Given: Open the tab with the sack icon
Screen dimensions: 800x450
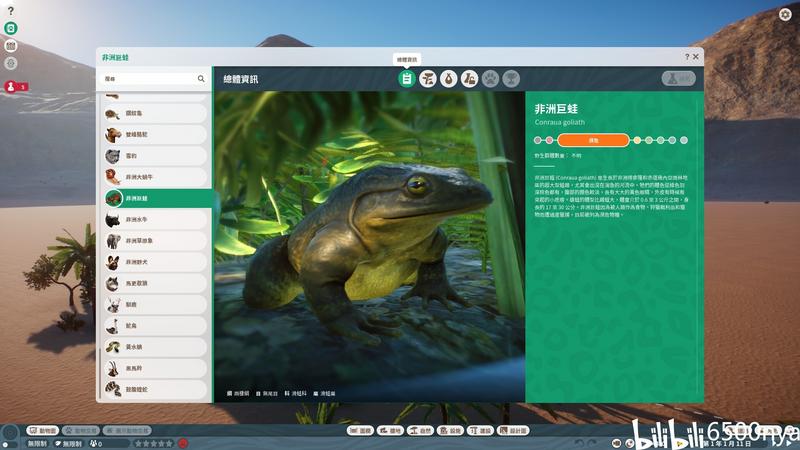Looking at the screenshot, I should pos(448,79).
